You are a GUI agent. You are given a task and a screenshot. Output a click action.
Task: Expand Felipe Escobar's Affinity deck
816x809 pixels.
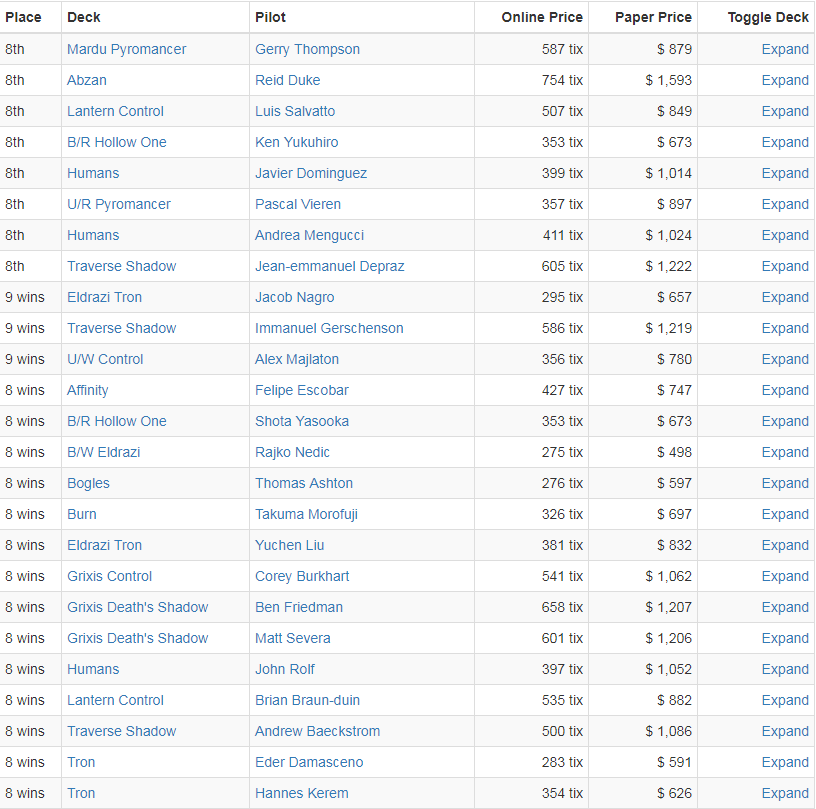click(785, 390)
